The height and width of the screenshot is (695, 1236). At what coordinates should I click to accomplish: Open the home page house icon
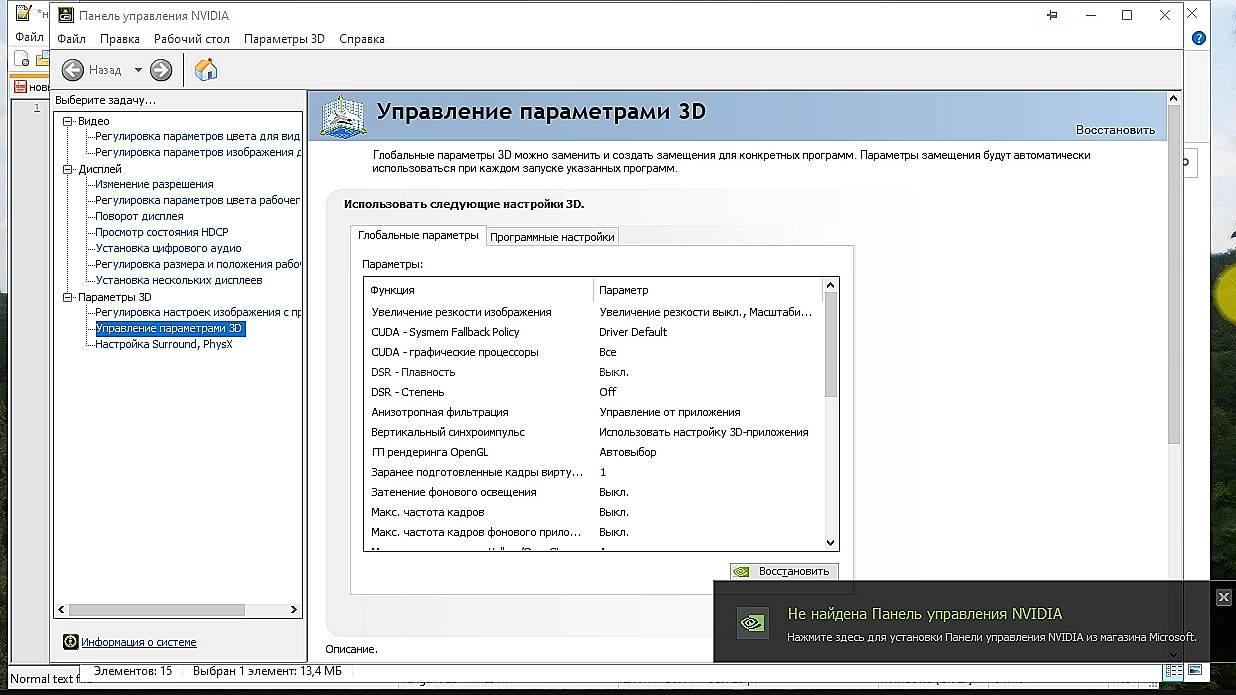pyautogui.click(x=206, y=69)
